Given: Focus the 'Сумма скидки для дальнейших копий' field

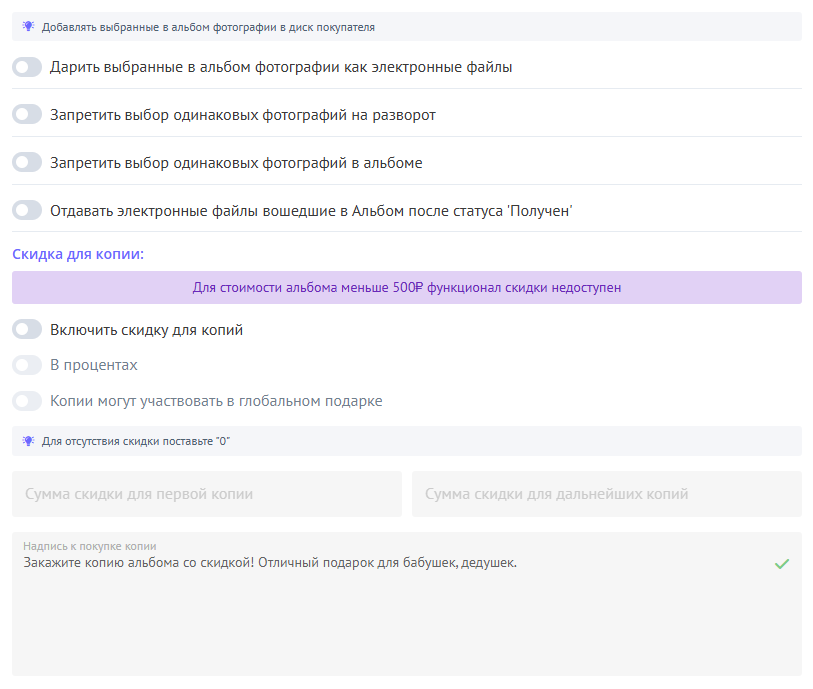Looking at the screenshot, I should tap(606, 494).
